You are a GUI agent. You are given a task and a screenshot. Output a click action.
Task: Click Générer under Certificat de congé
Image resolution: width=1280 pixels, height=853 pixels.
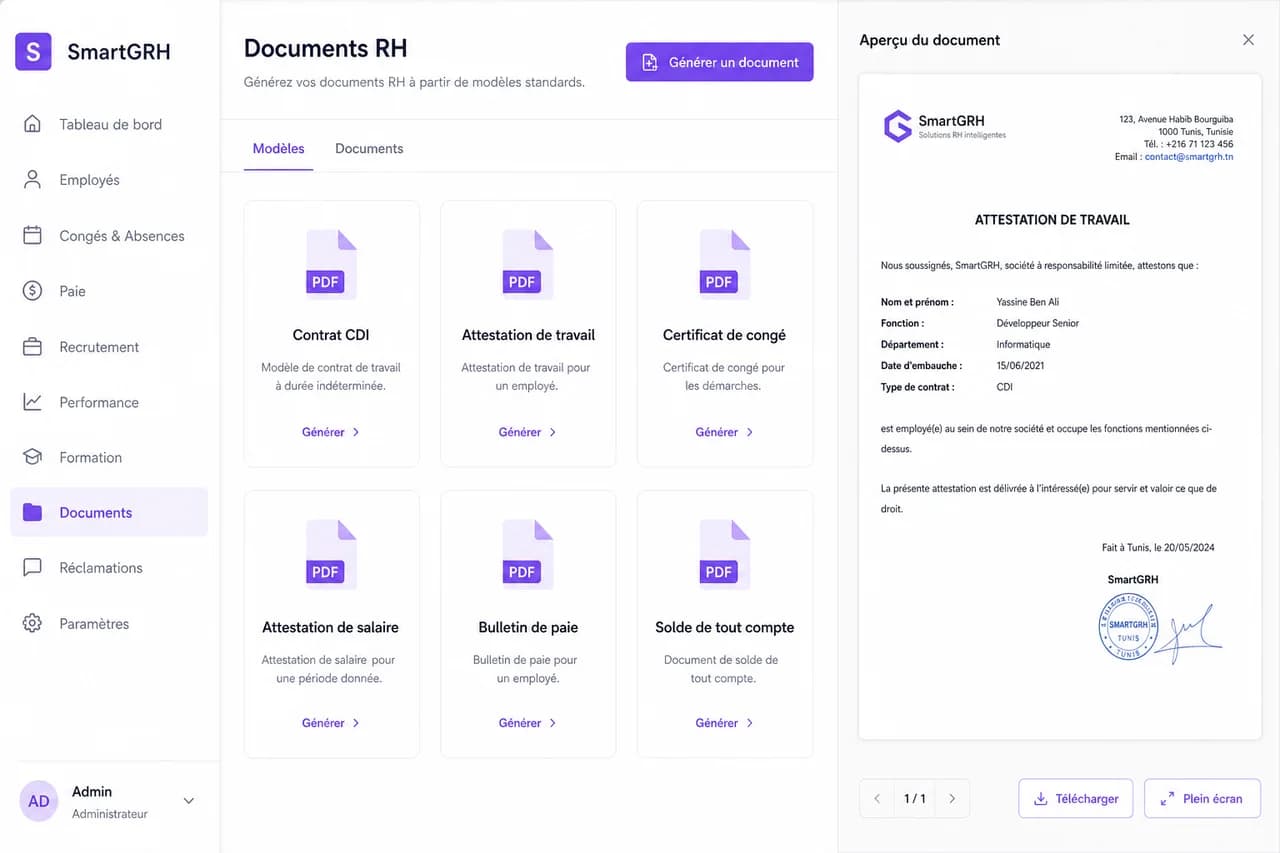(x=724, y=432)
